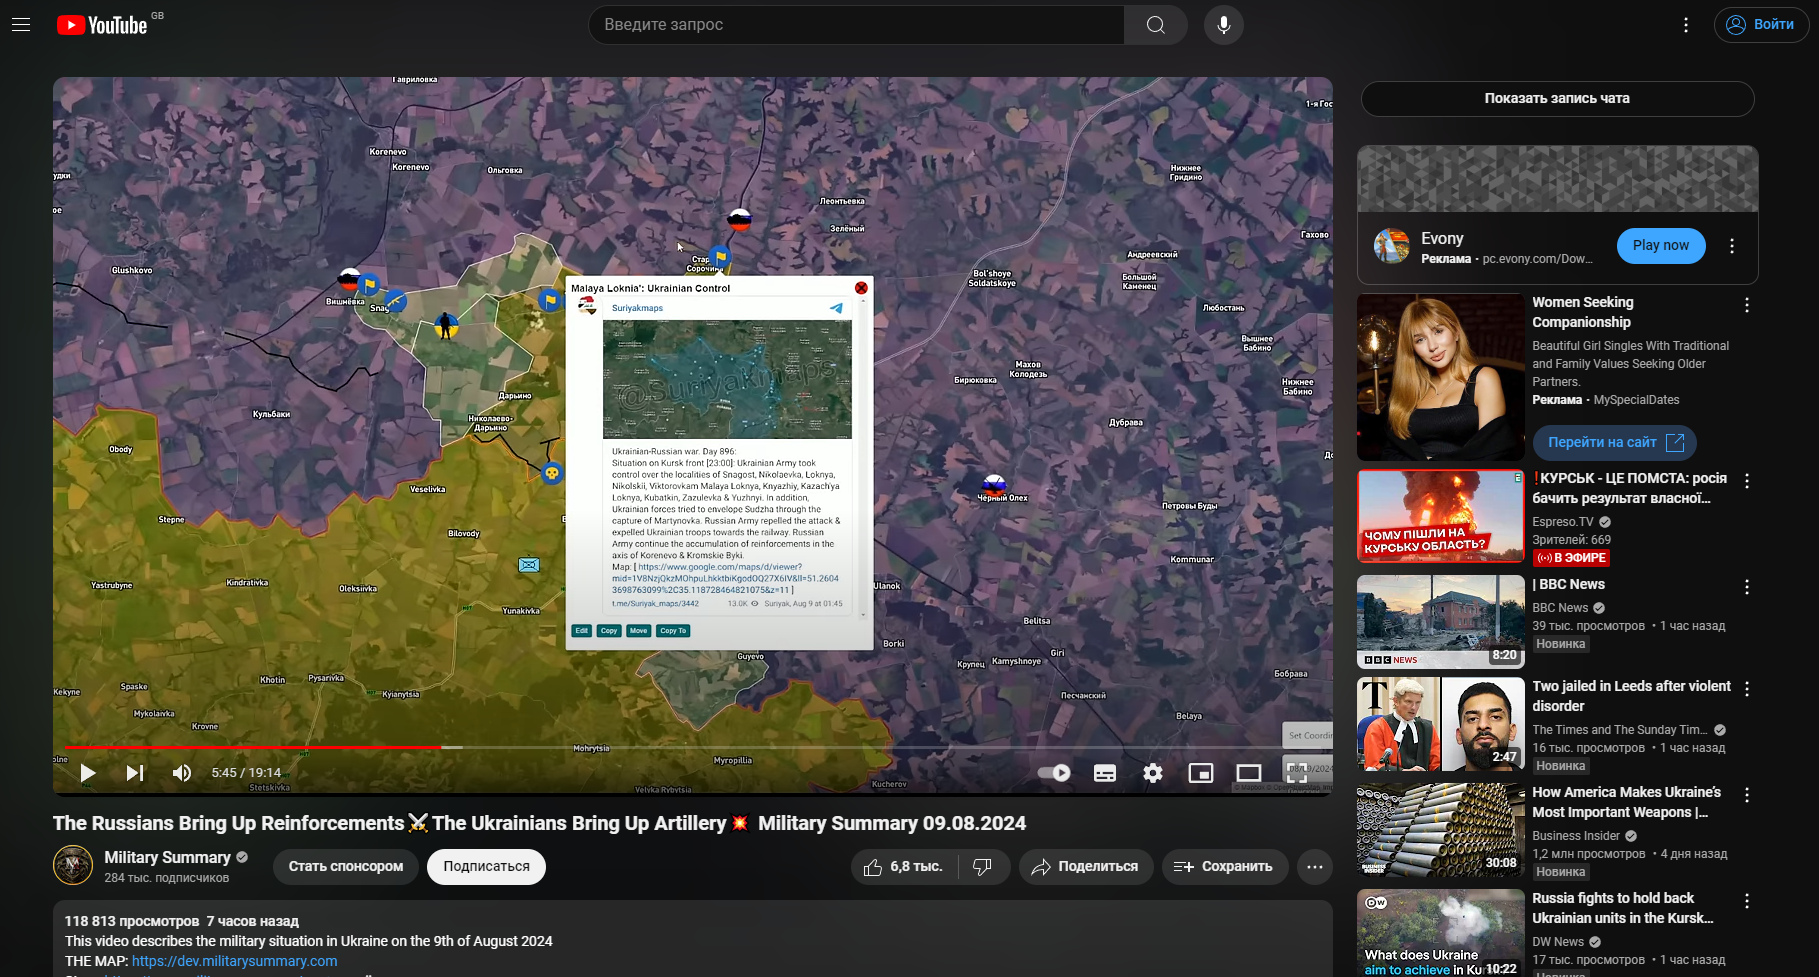Click Сохранить save button
Viewport: 1819px width, 977px height.
point(1224,867)
